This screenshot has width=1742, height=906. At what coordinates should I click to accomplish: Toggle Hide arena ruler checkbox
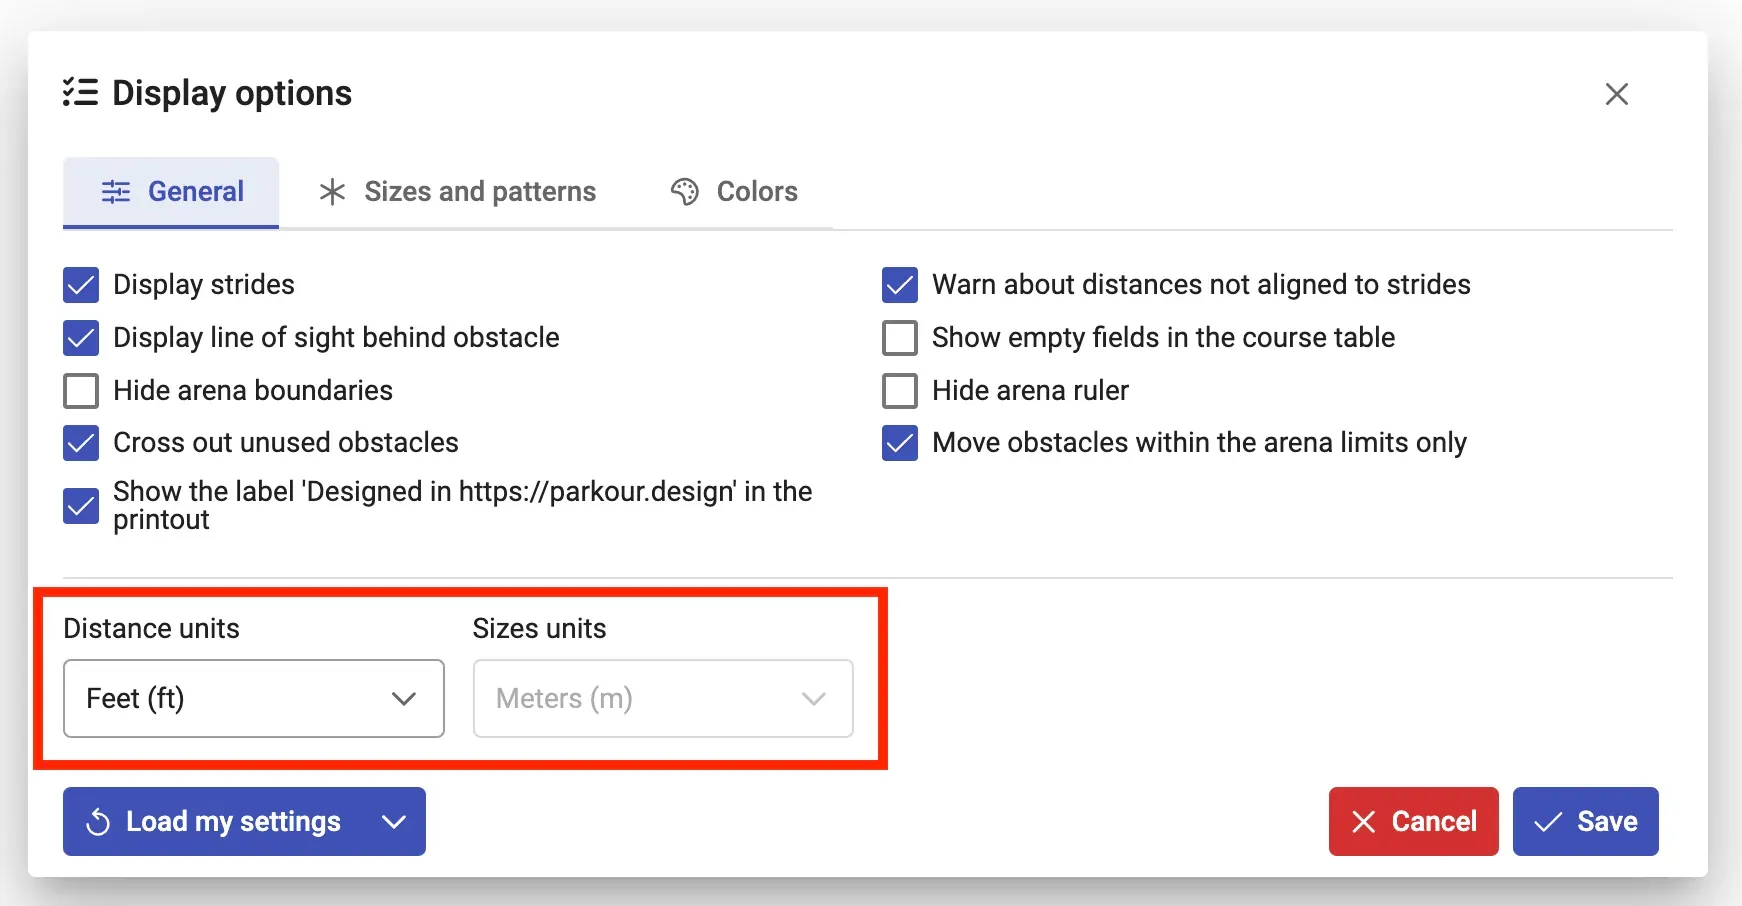(x=900, y=391)
